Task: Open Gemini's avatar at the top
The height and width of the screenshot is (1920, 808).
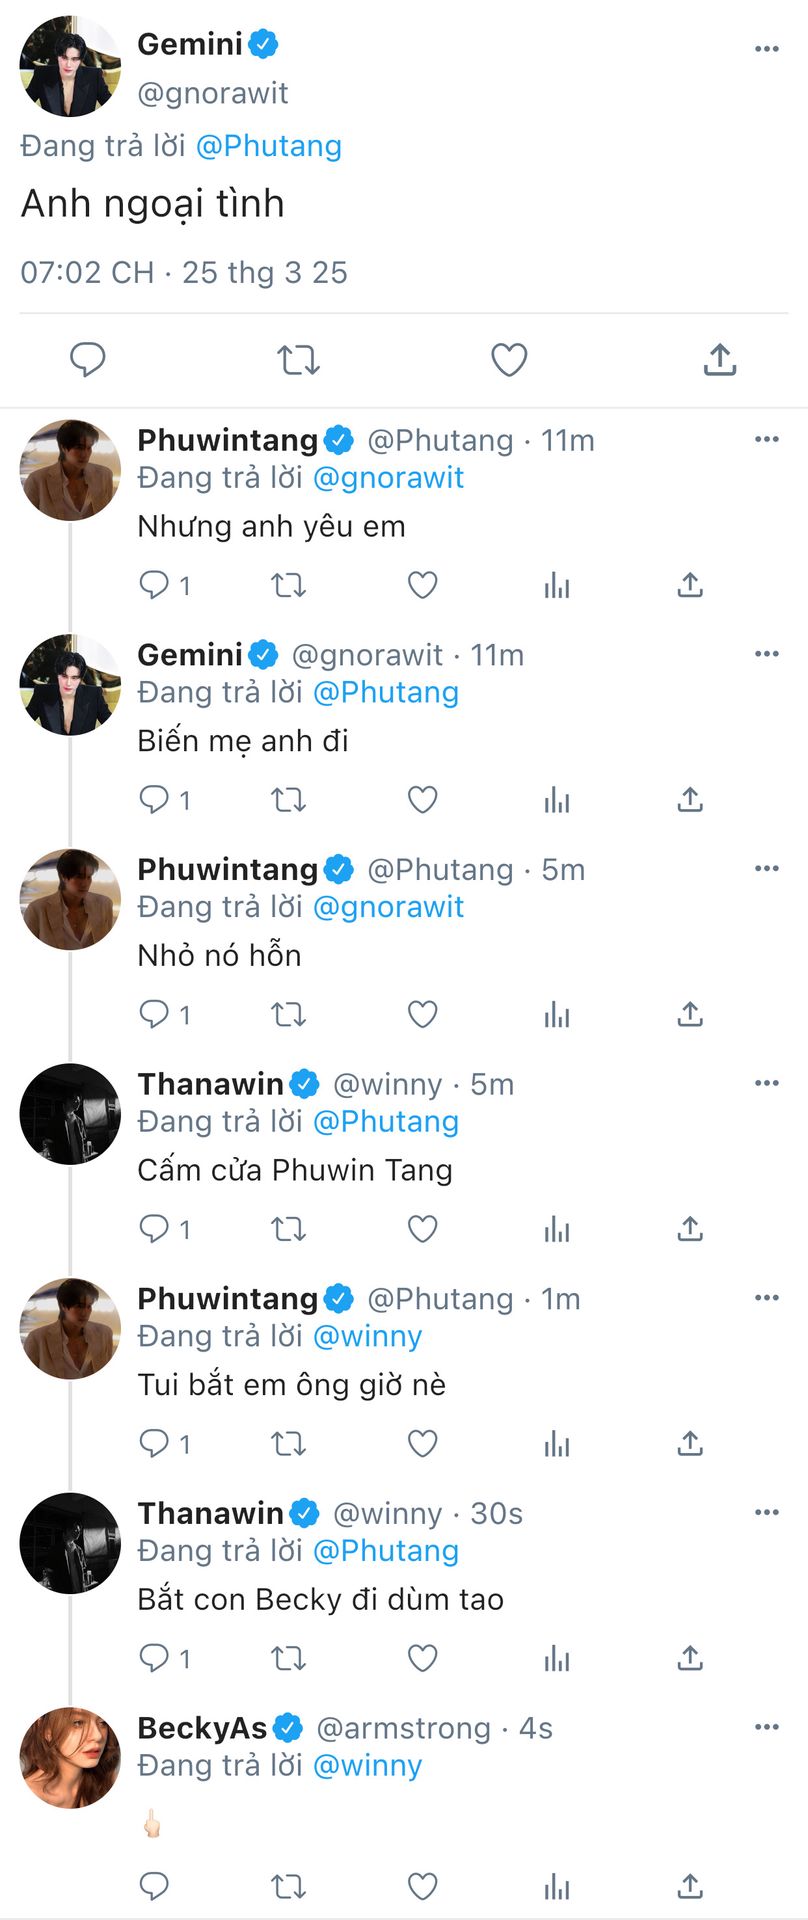Action: [x=70, y=66]
